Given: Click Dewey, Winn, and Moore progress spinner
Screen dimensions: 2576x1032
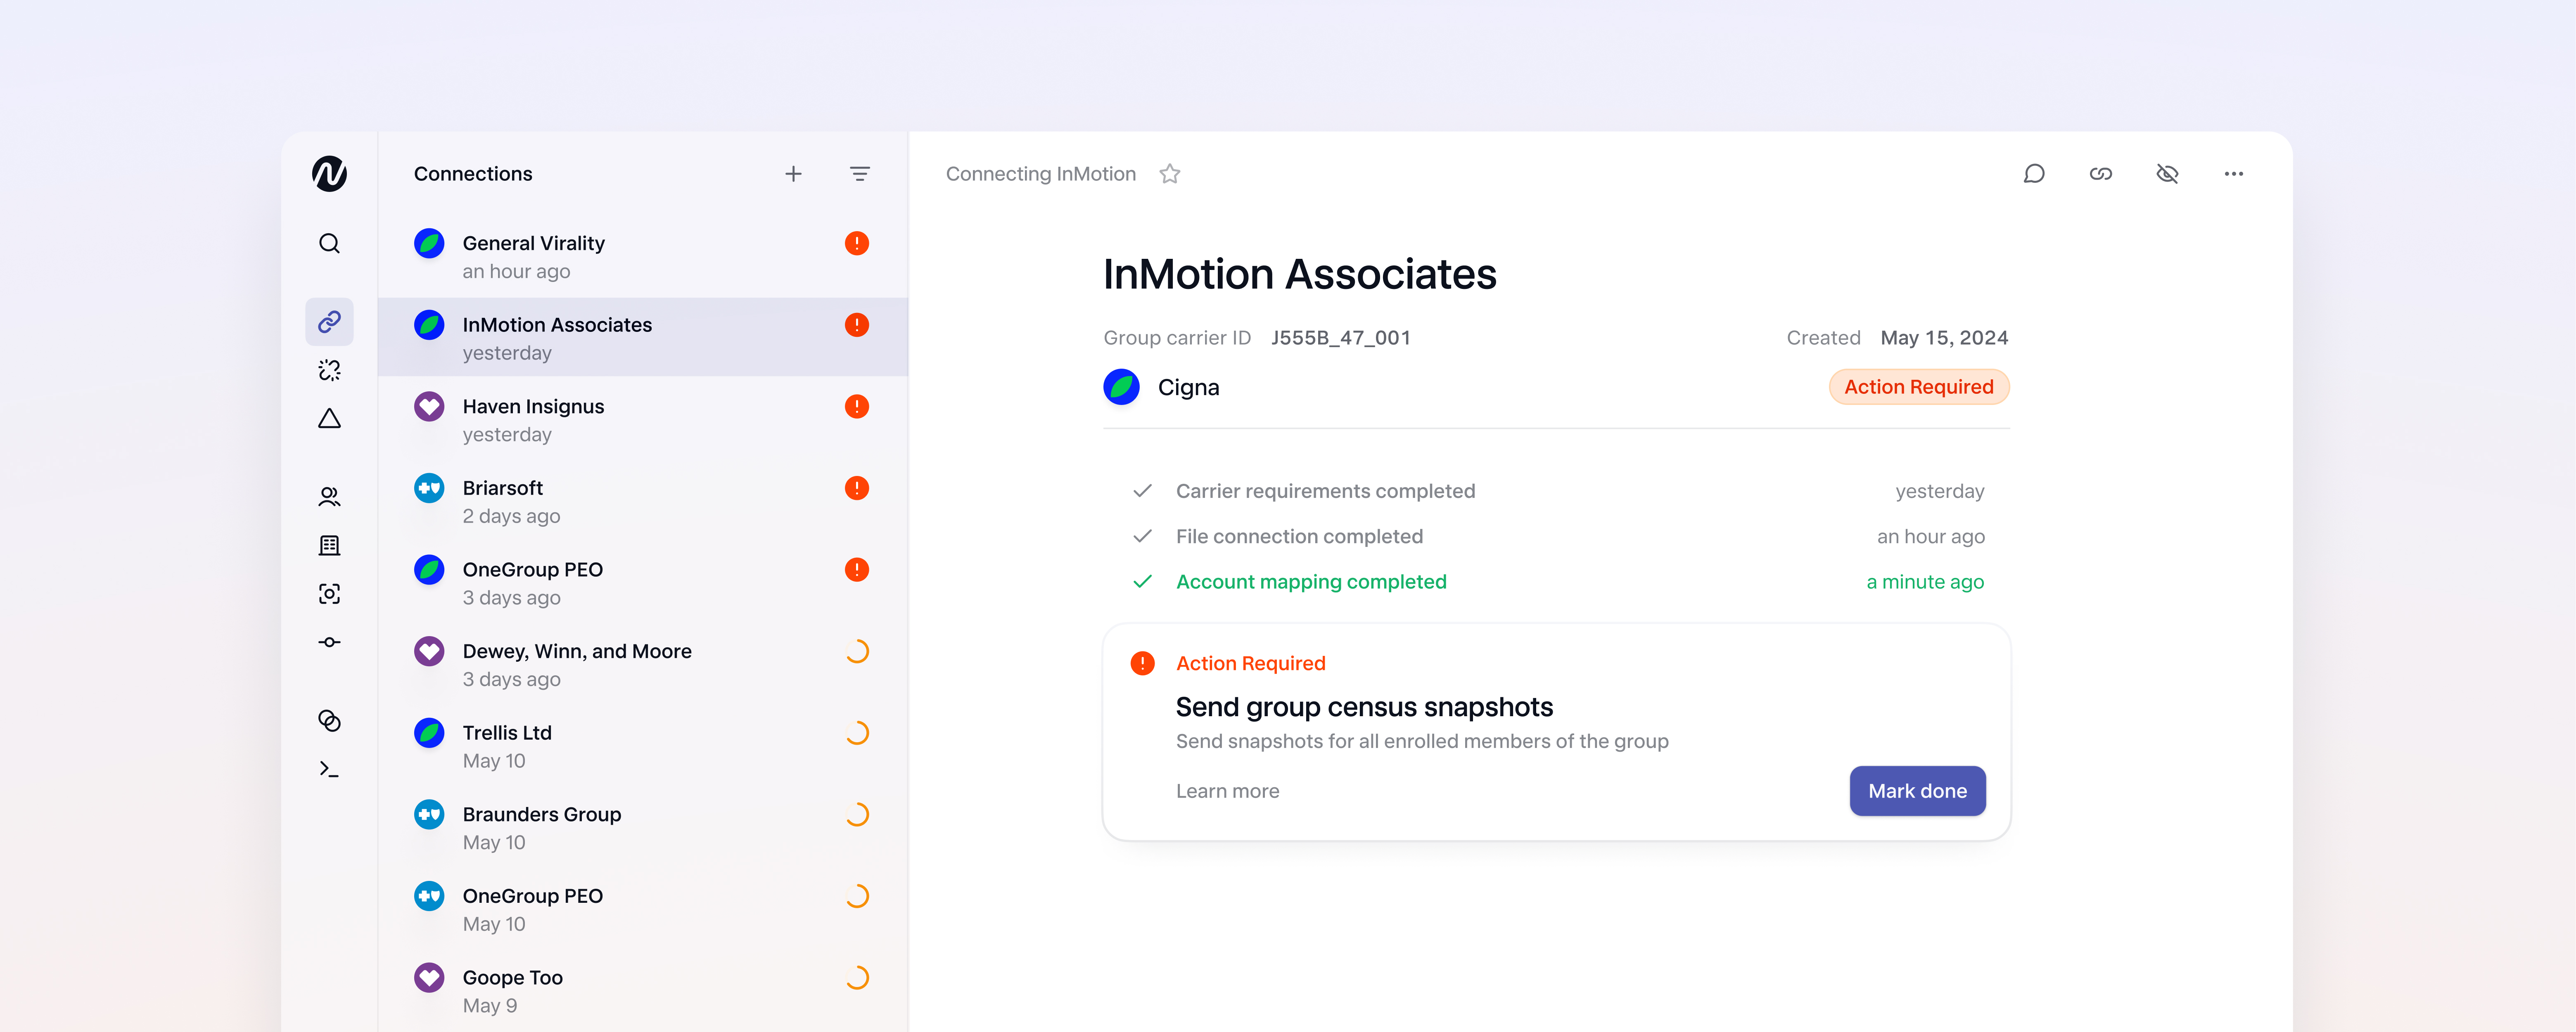Looking at the screenshot, I should (x=857, y=651).
